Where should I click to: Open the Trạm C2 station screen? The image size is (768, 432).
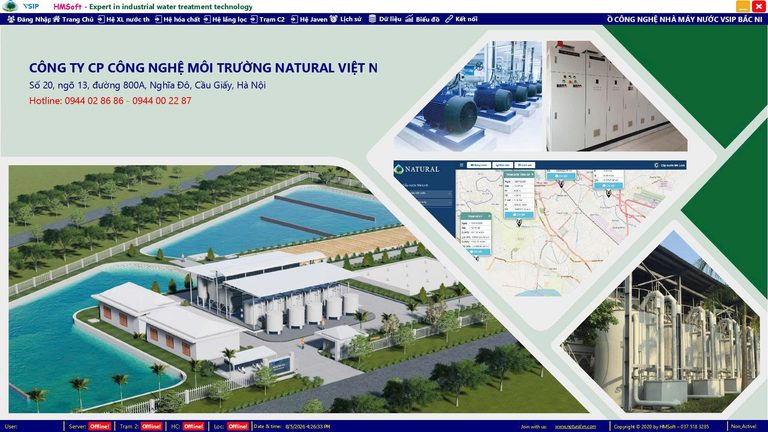coord(267,19)
